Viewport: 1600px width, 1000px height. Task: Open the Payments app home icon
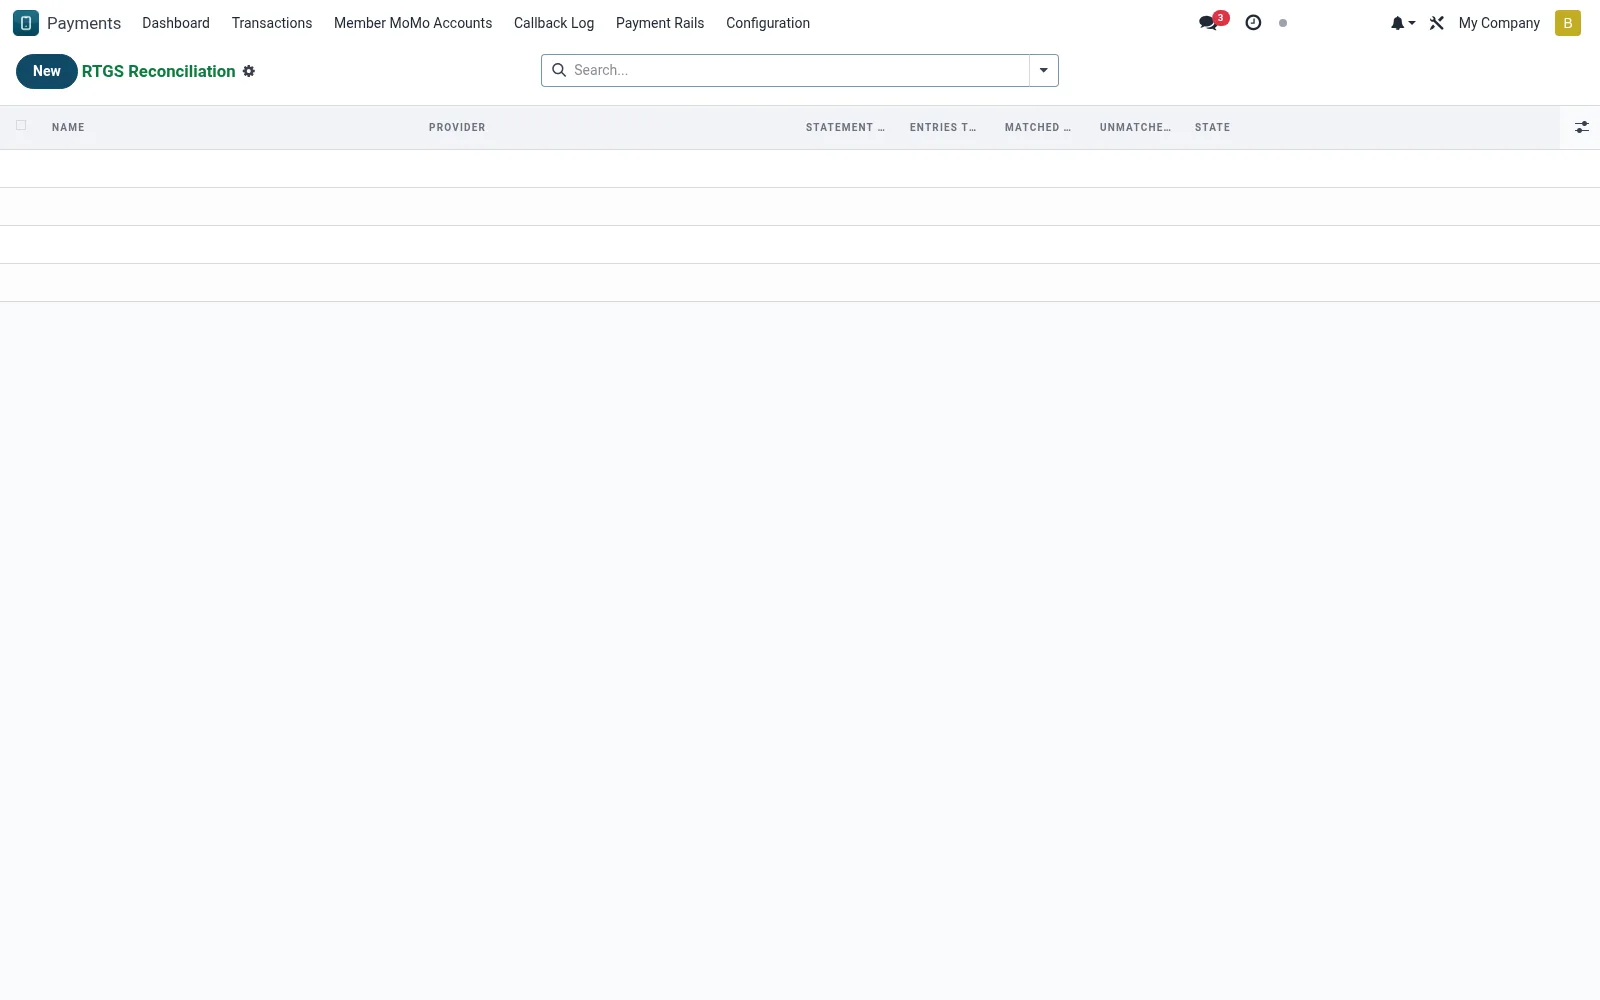(x=26, y=23)
